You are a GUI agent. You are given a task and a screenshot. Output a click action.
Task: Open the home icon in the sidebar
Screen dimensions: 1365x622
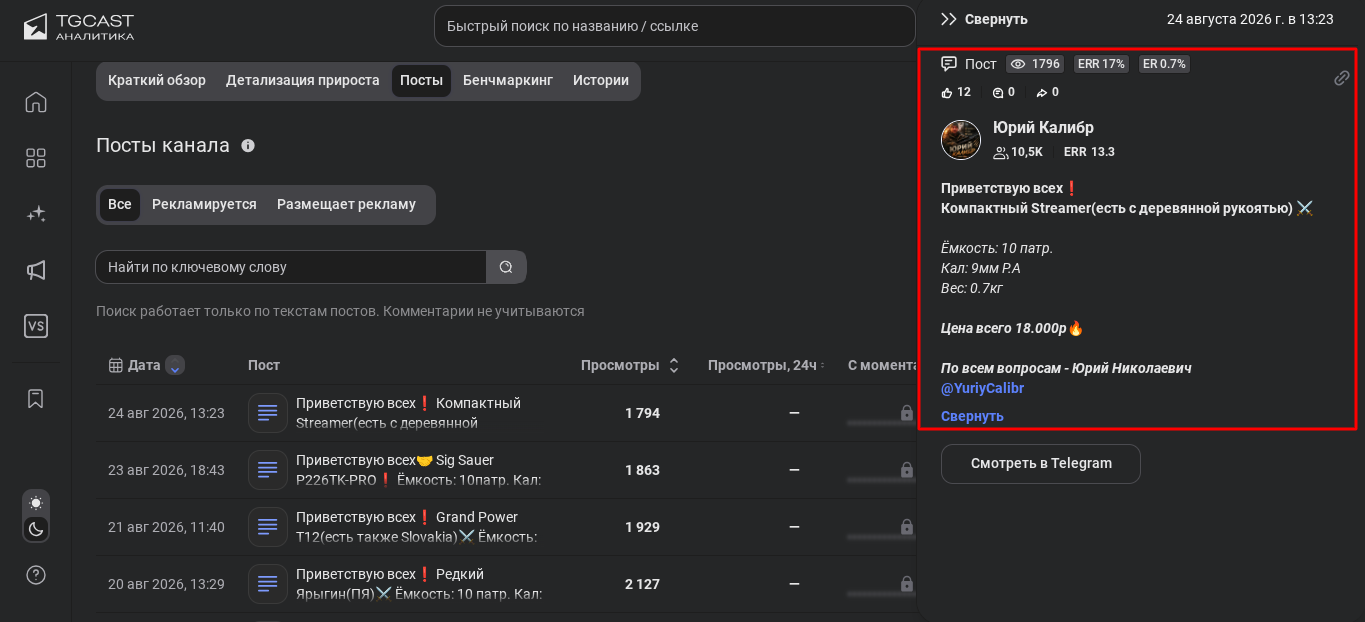pos(36,102)
